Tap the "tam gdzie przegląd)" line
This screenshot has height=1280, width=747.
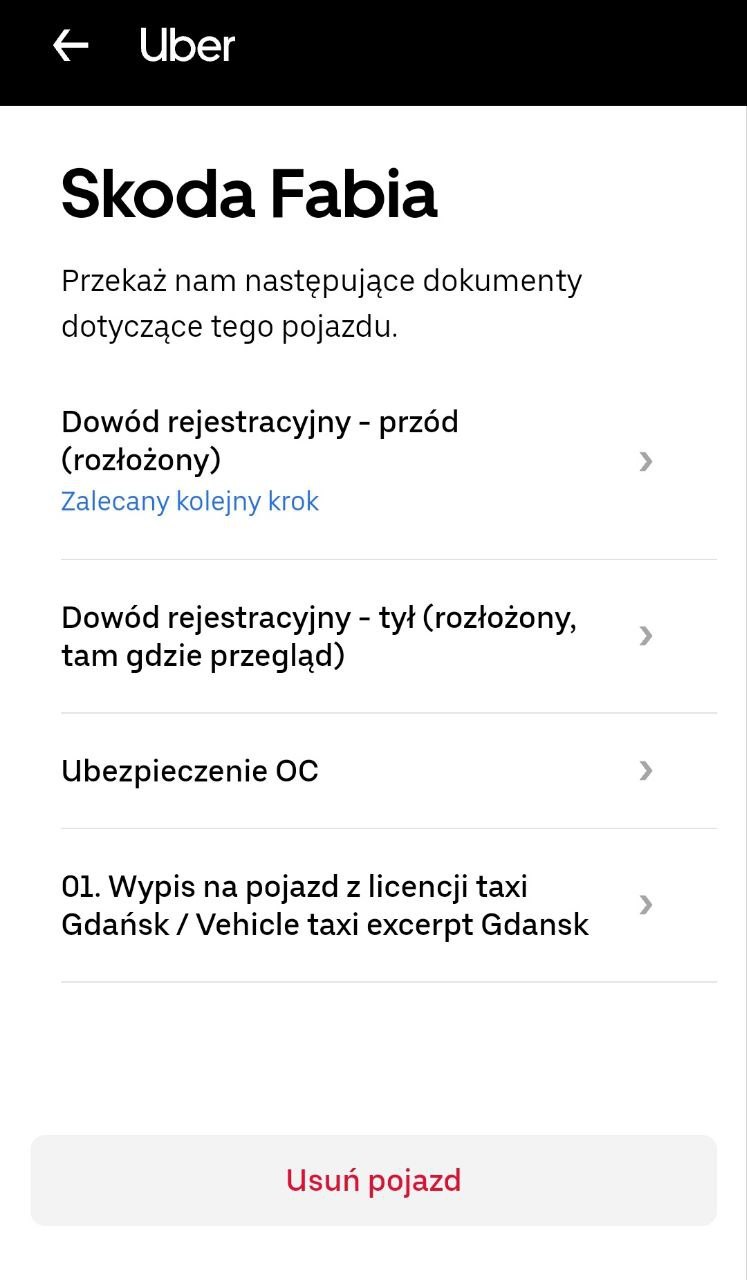click(203, 656)
